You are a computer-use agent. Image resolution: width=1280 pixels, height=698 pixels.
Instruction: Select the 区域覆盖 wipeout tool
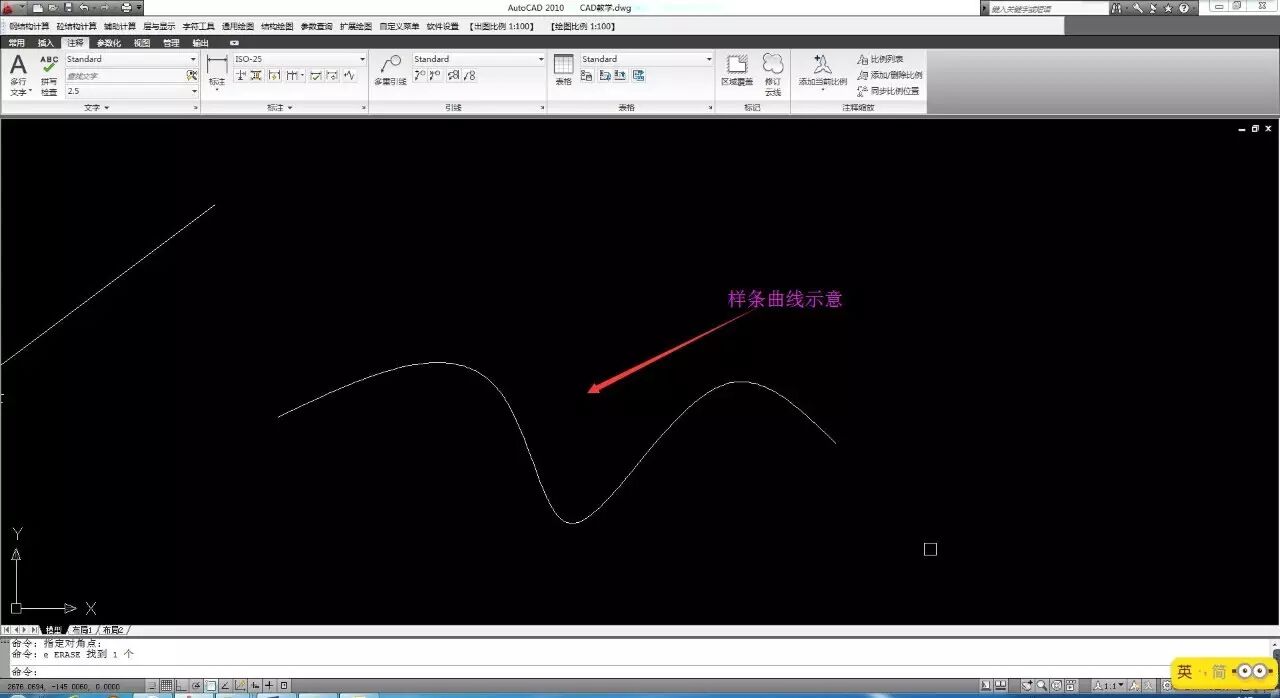[737, 70]
